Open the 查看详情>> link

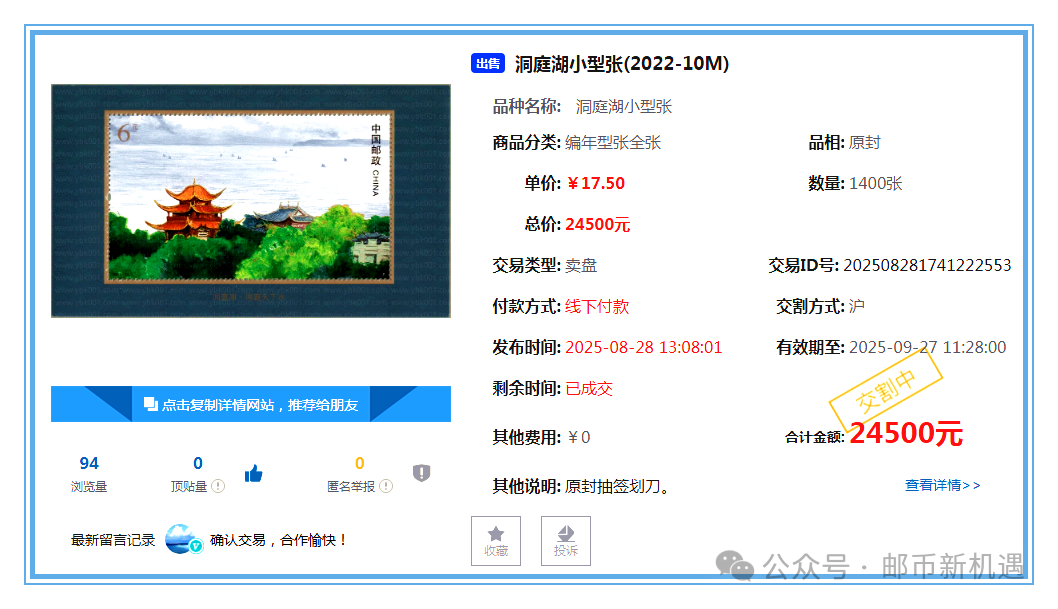943,485
